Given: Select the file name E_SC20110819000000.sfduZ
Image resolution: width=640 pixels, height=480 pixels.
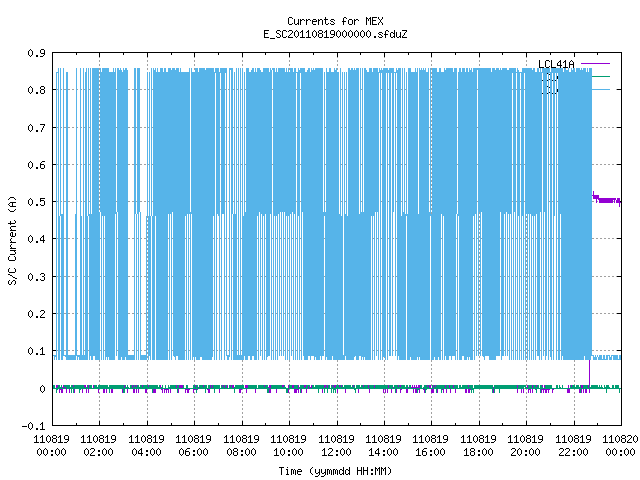Looking at the screenshot, I should coord(335,34).
